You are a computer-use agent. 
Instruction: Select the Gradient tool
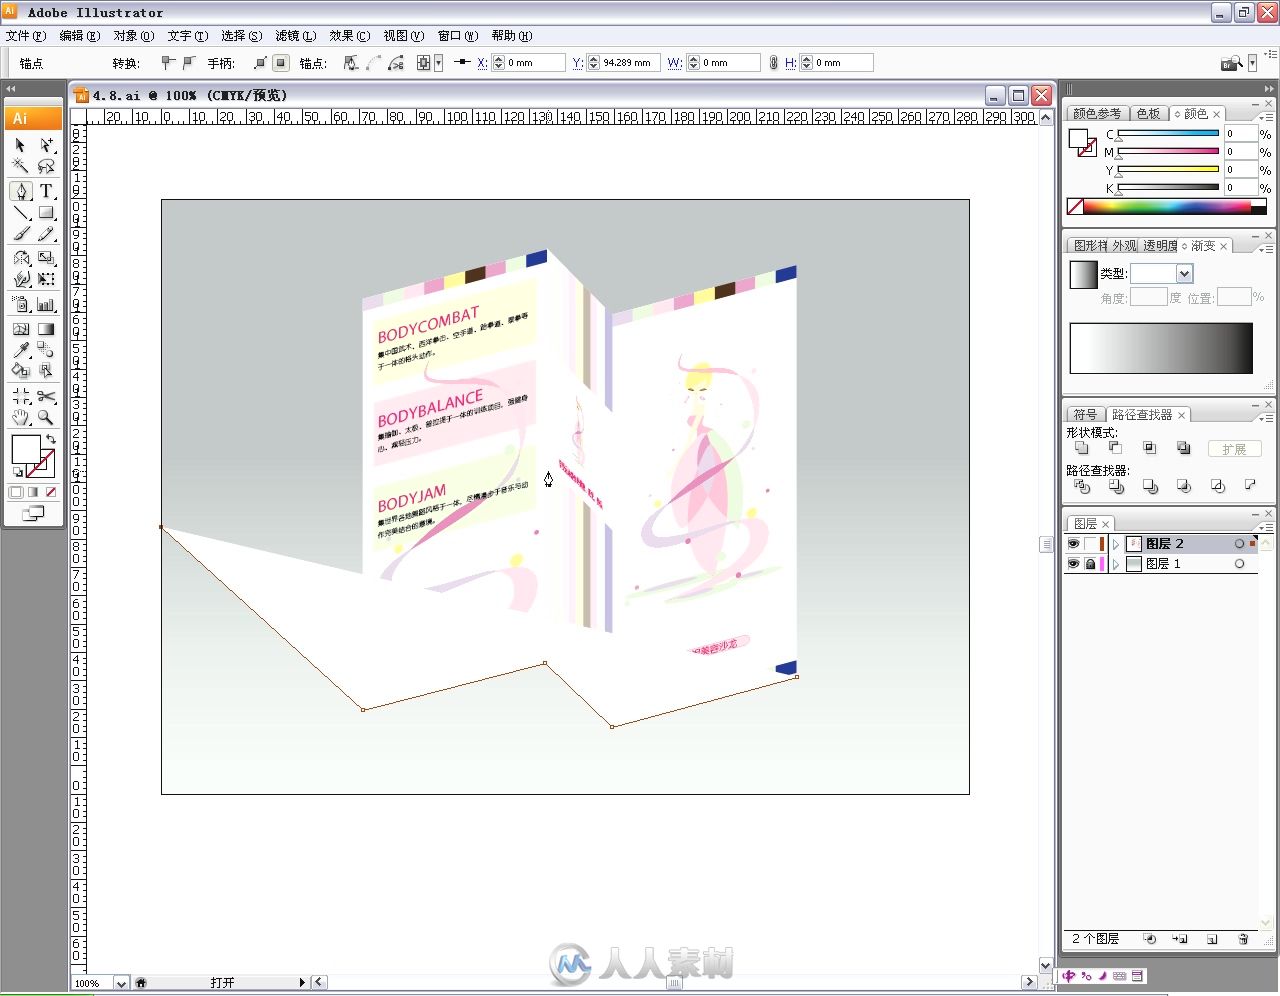(46, 328)
